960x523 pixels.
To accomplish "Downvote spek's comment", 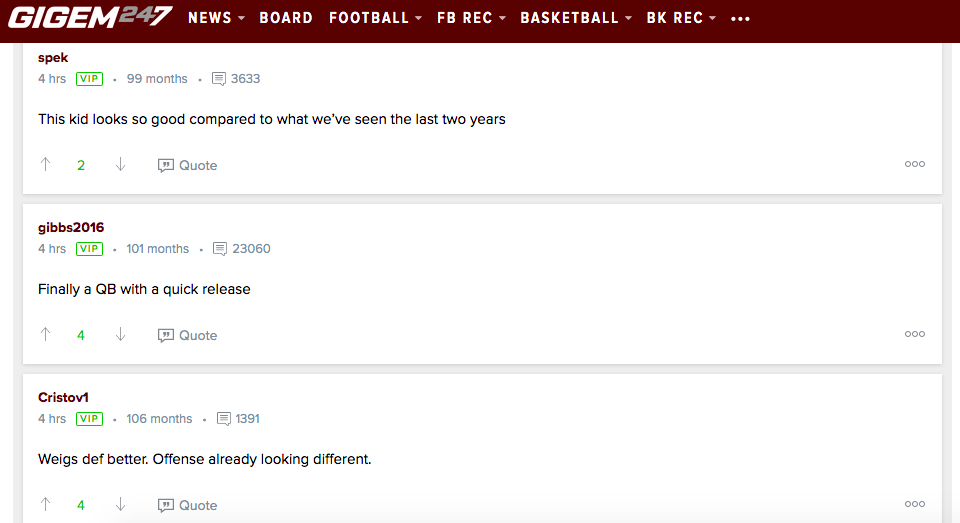I will tap(121, 165).
